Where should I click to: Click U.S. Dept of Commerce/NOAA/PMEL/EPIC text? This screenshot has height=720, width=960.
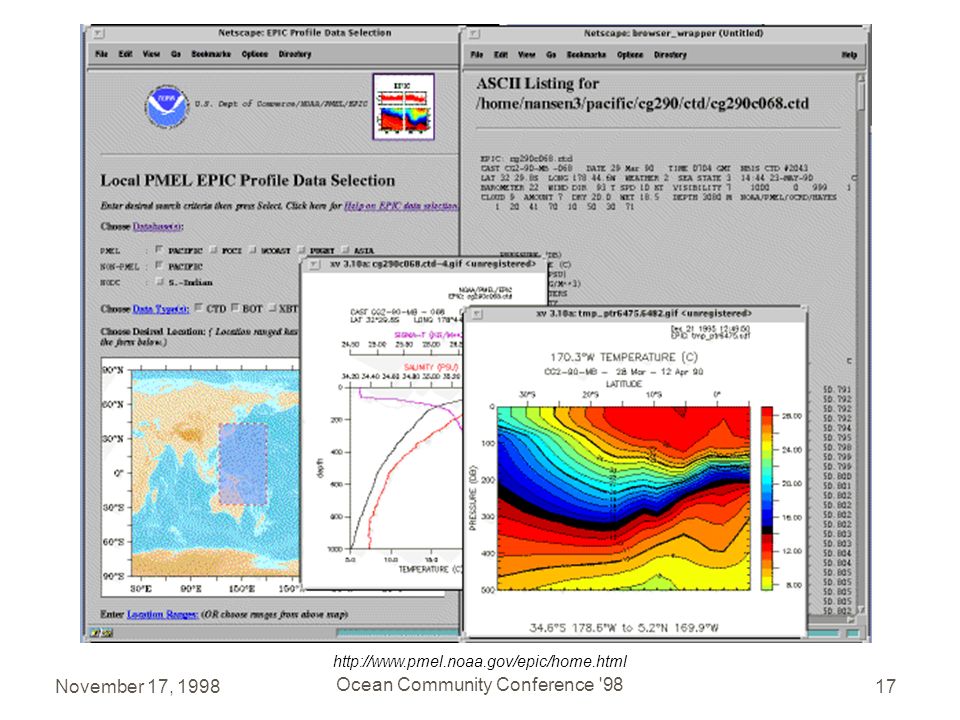click(281, 104)
